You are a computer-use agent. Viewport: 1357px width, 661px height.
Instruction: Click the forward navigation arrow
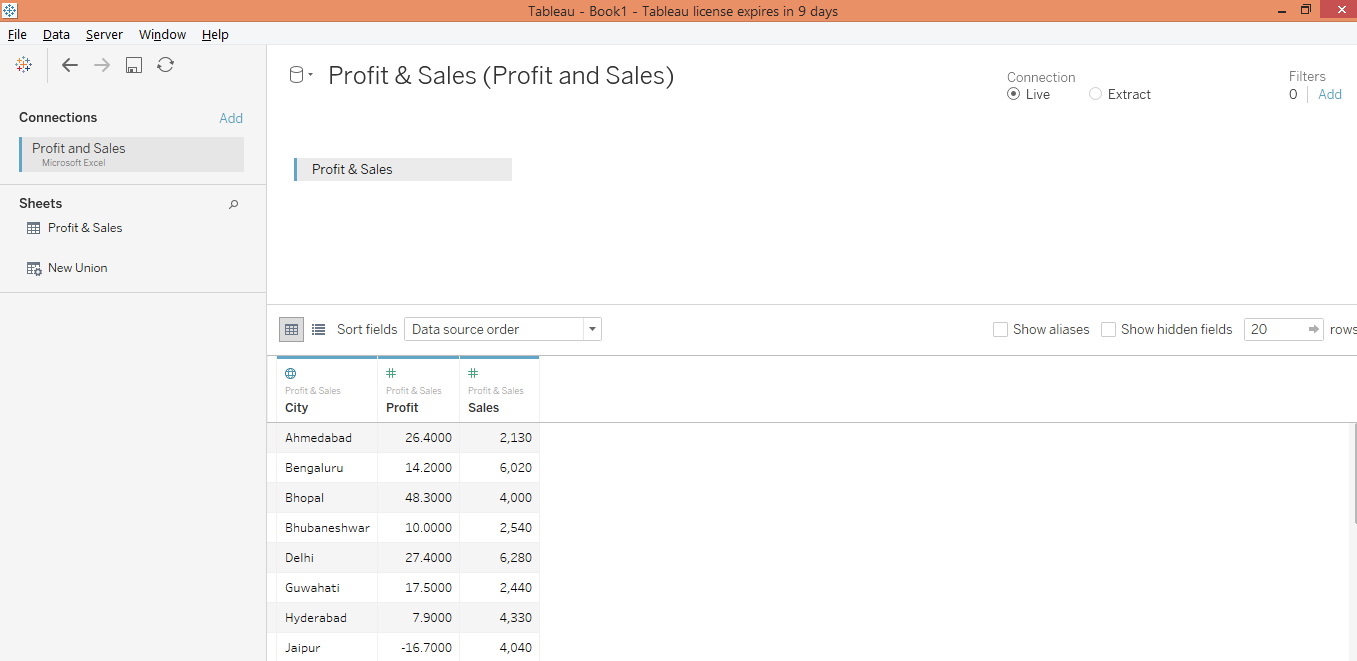[x=100, y=64]
